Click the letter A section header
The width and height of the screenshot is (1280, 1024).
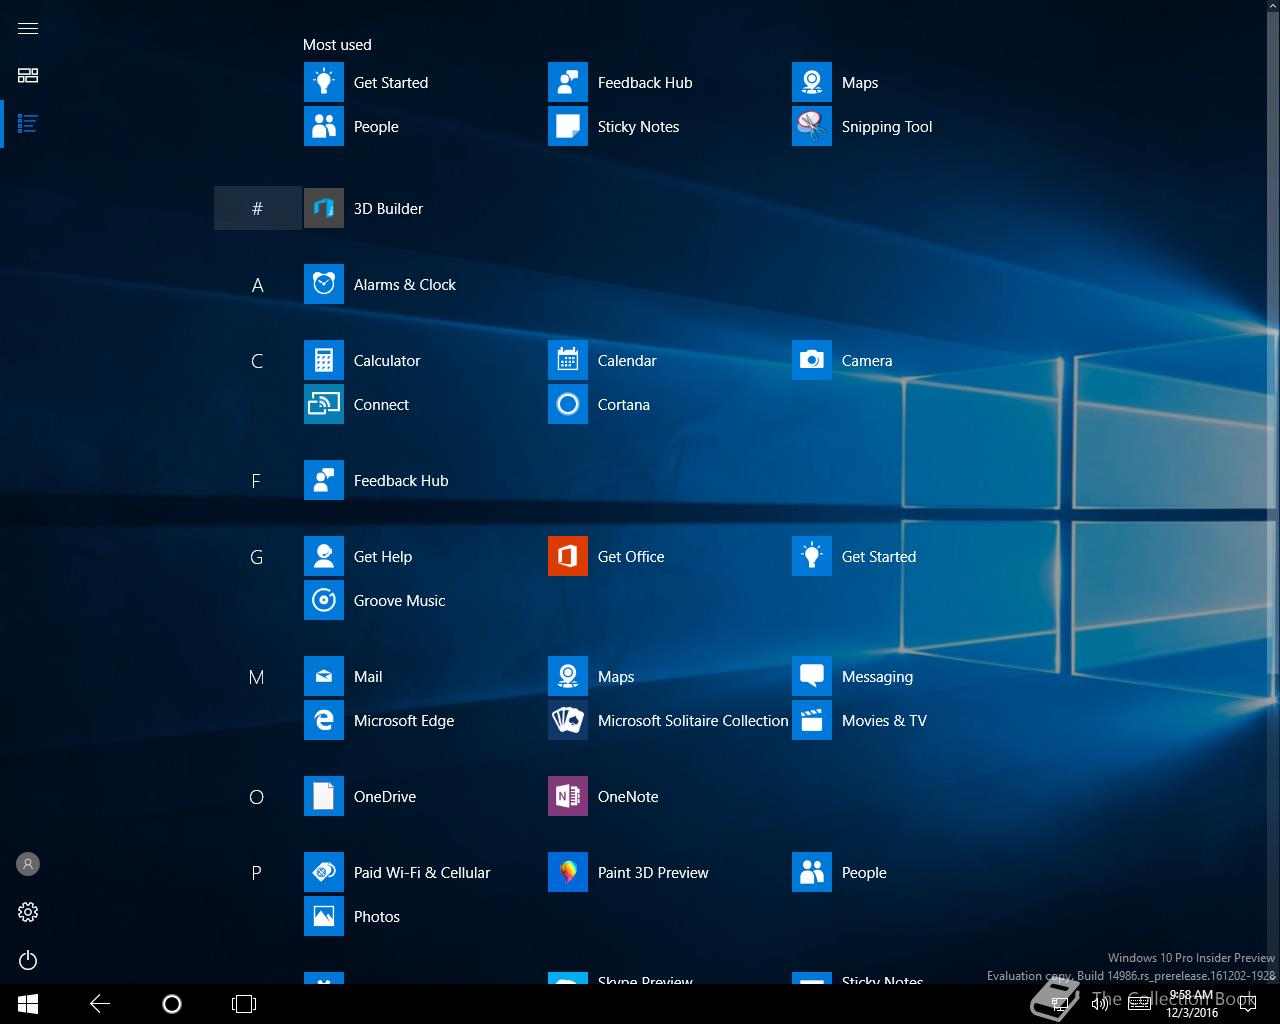pyautogui.click(x=257, y=285)
